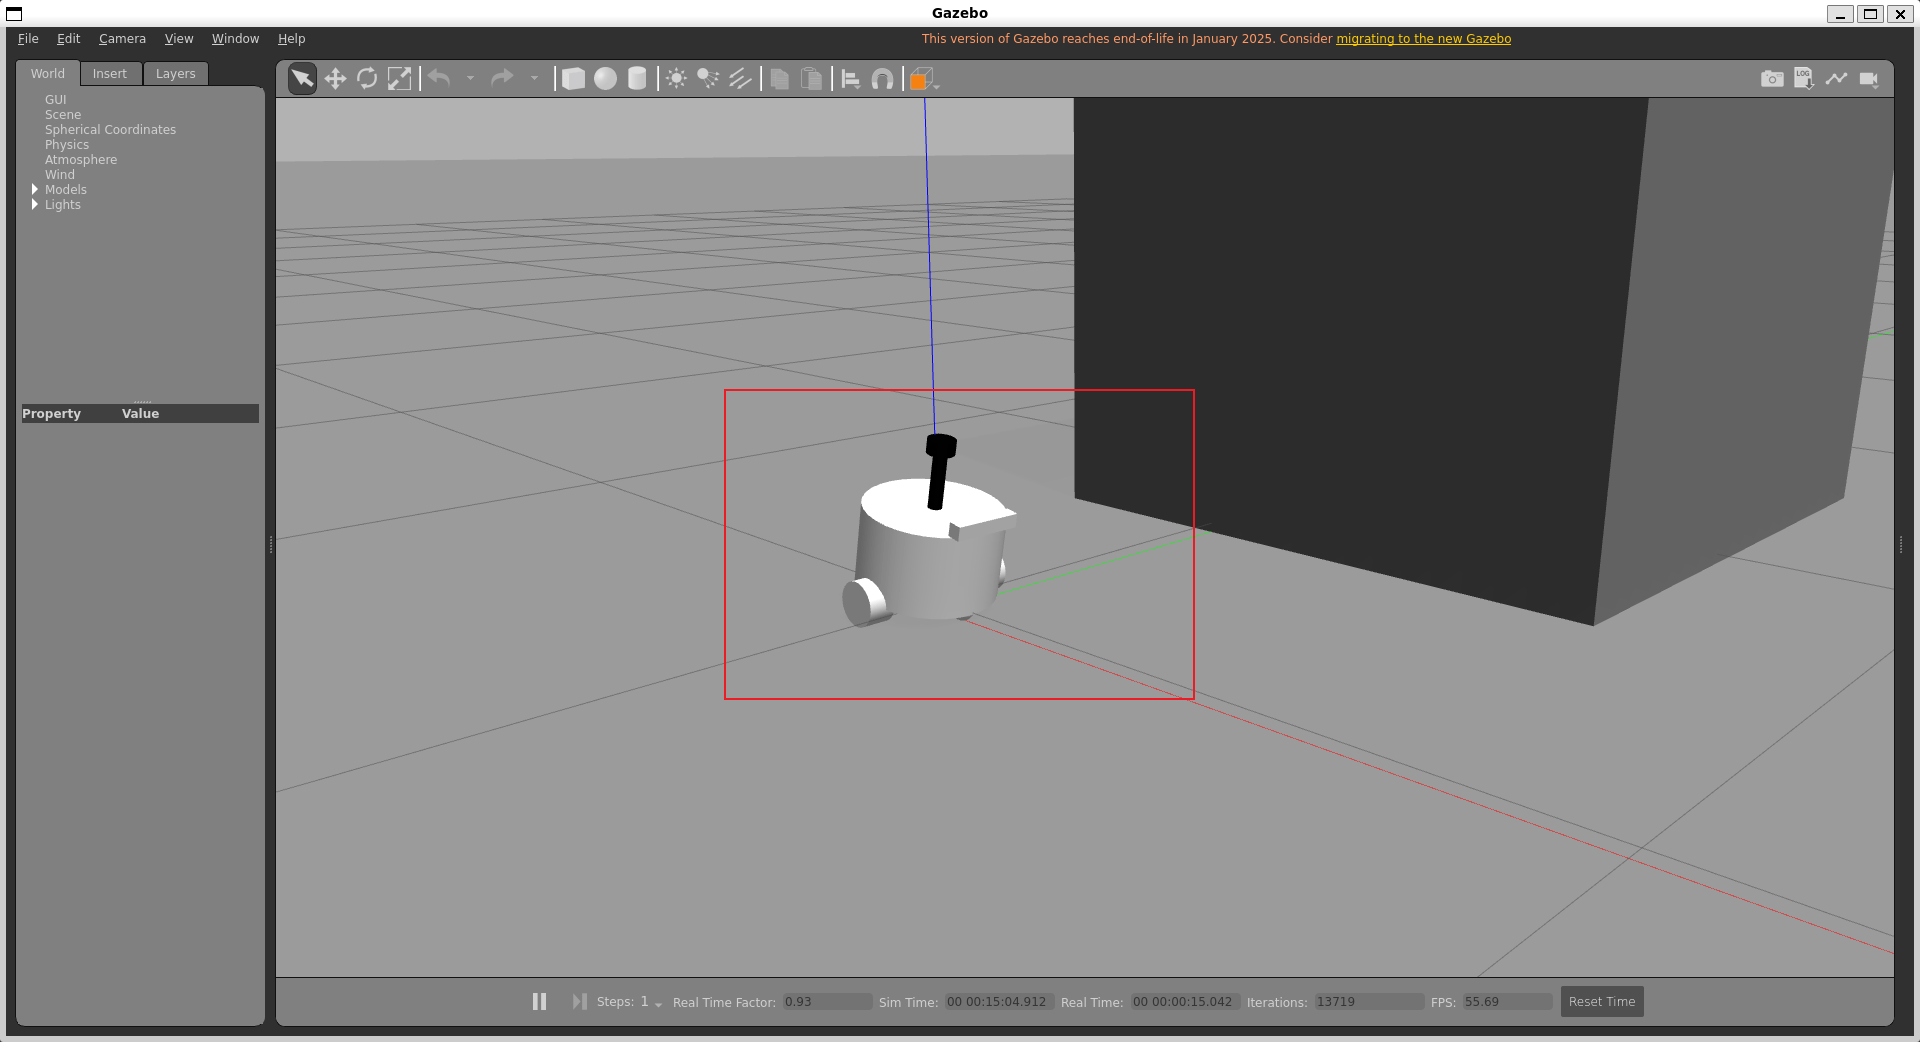Select the Translate mode tool
Screen dimensions: 1920x1042
pos(335,79)
